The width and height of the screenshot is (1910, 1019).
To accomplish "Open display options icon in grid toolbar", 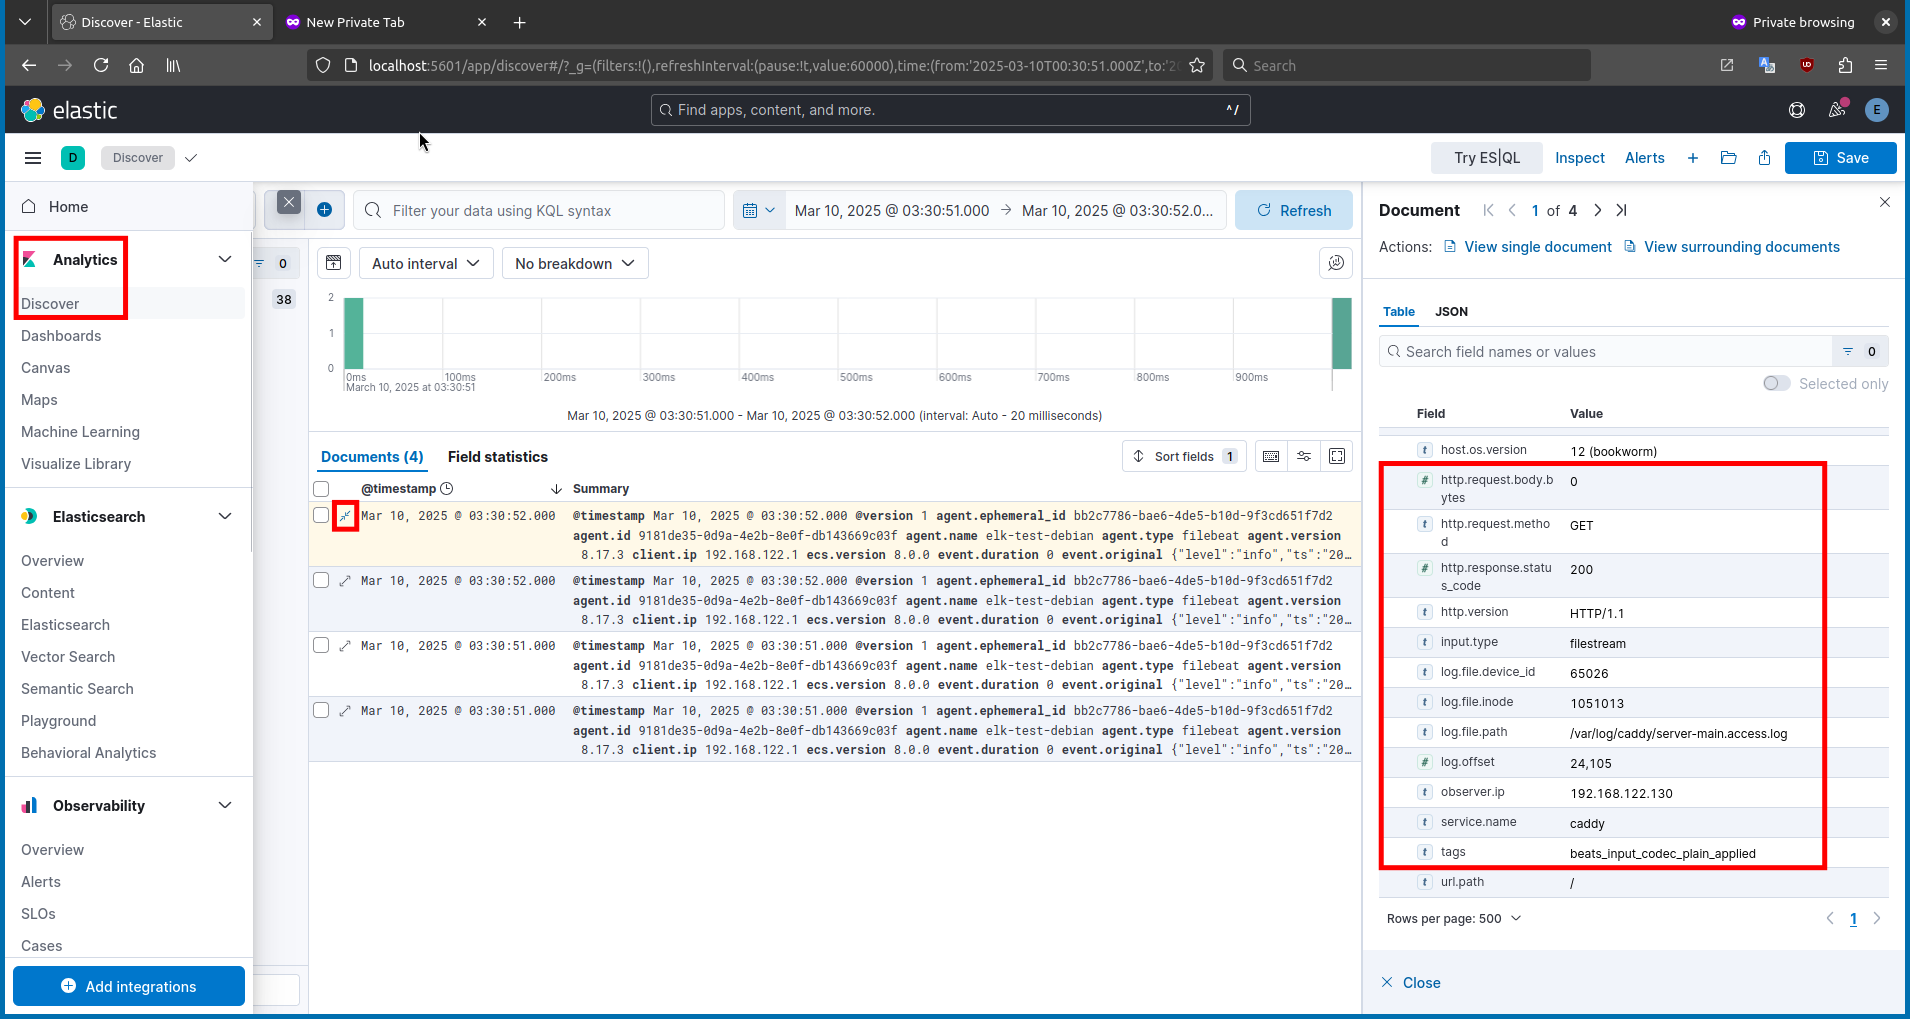I will point(1304,456).
